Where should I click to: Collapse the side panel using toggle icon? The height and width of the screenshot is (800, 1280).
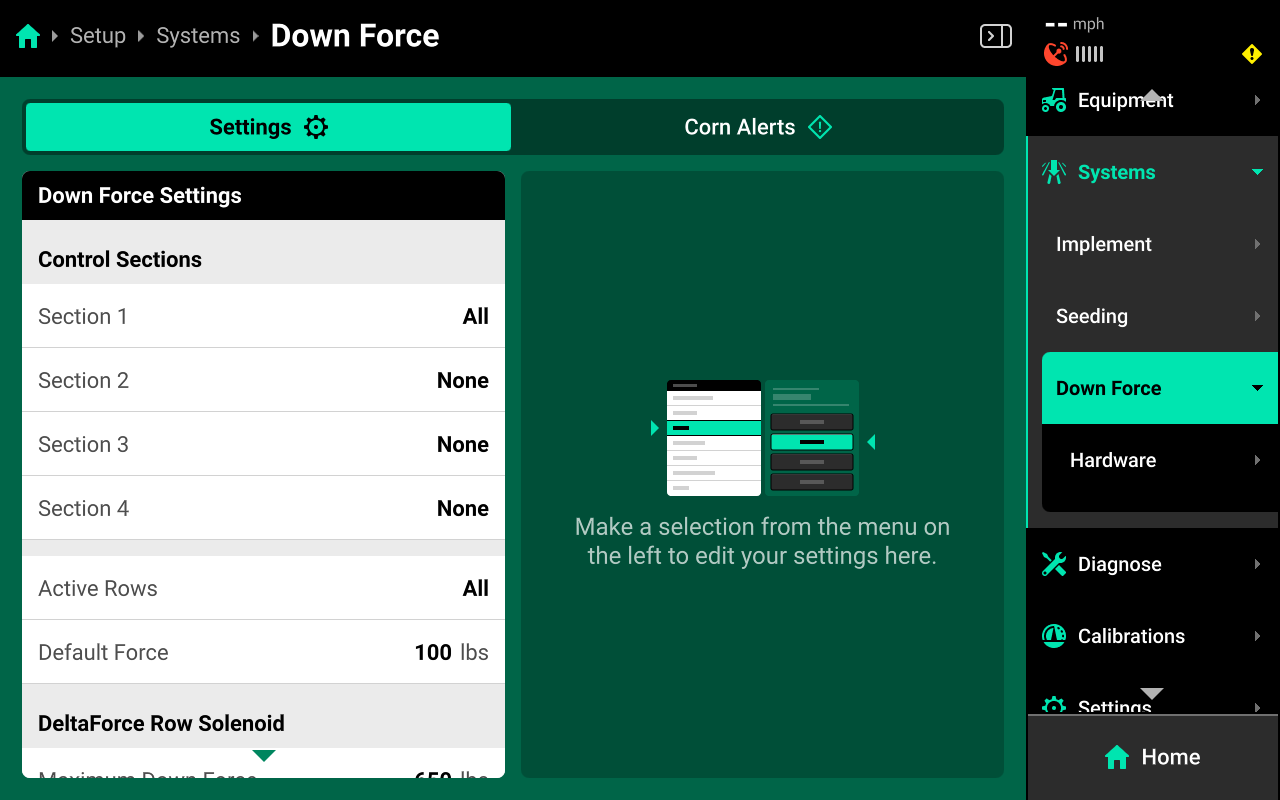[x=995, y=37]
